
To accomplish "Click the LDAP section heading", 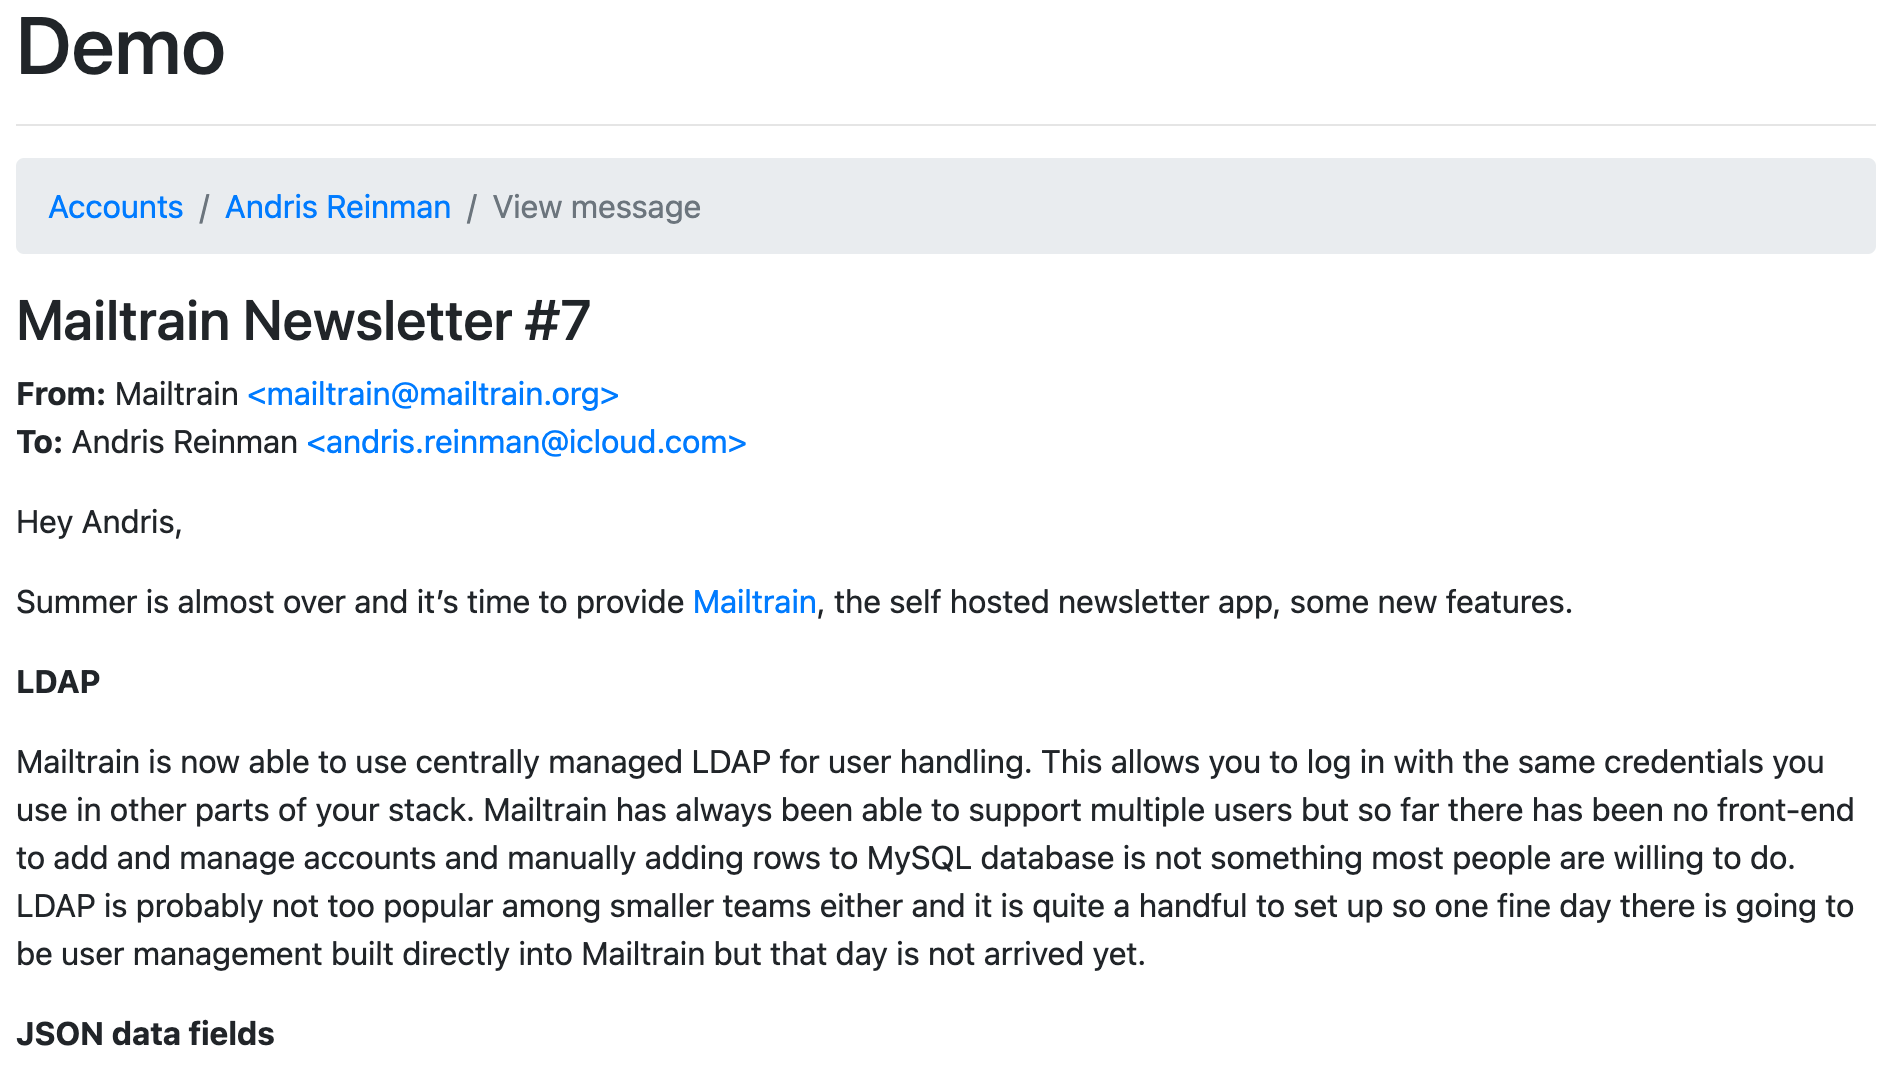I will pyautogui.click(x=58, y=682).
